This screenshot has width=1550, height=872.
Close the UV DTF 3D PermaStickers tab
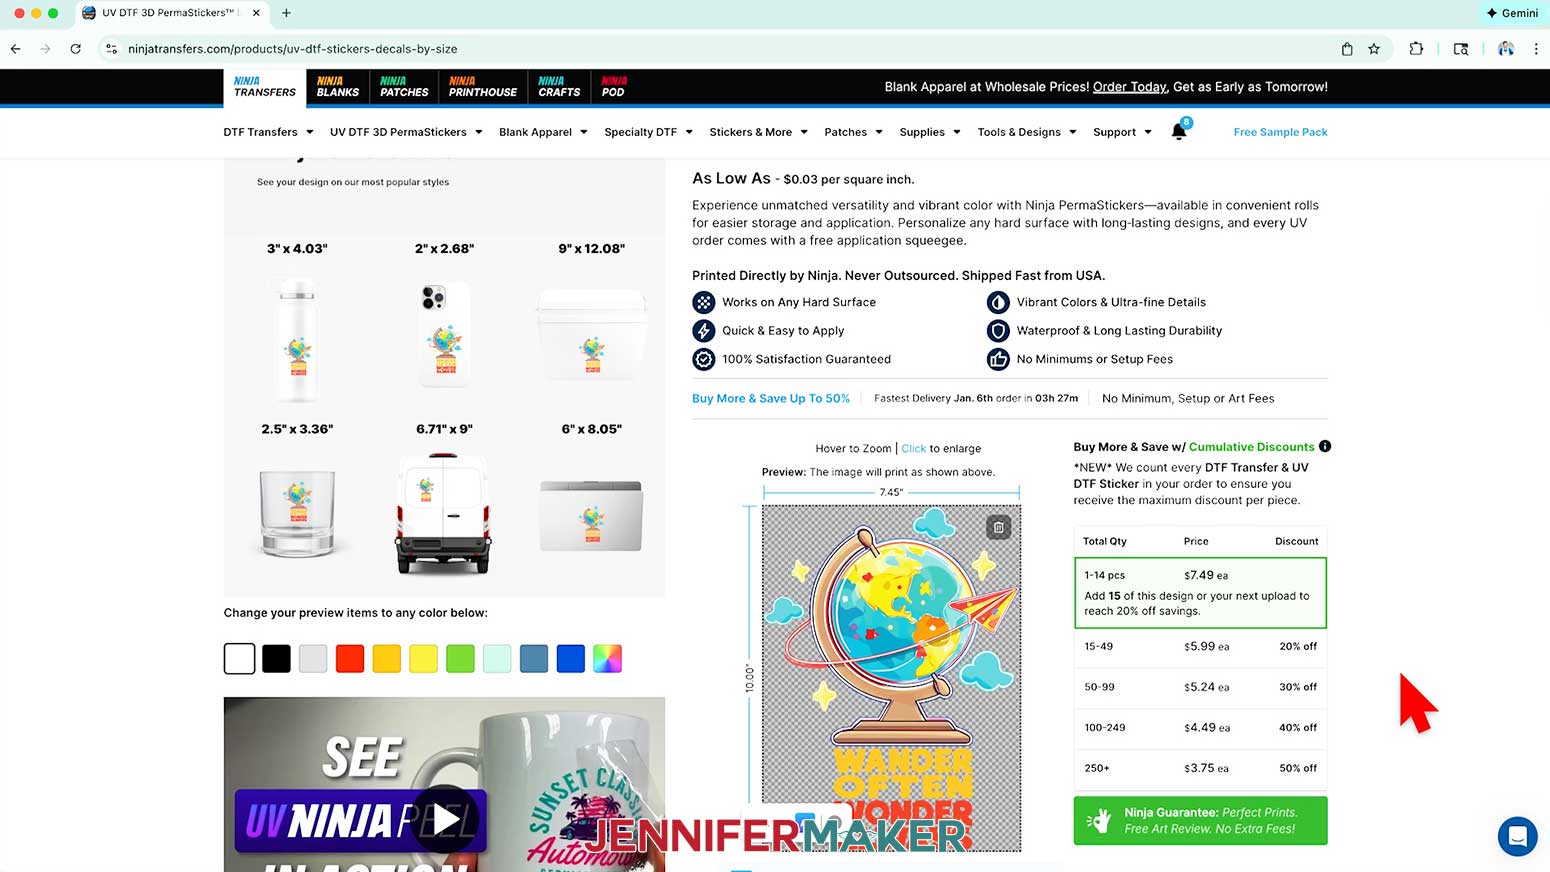tap(256, 13)
